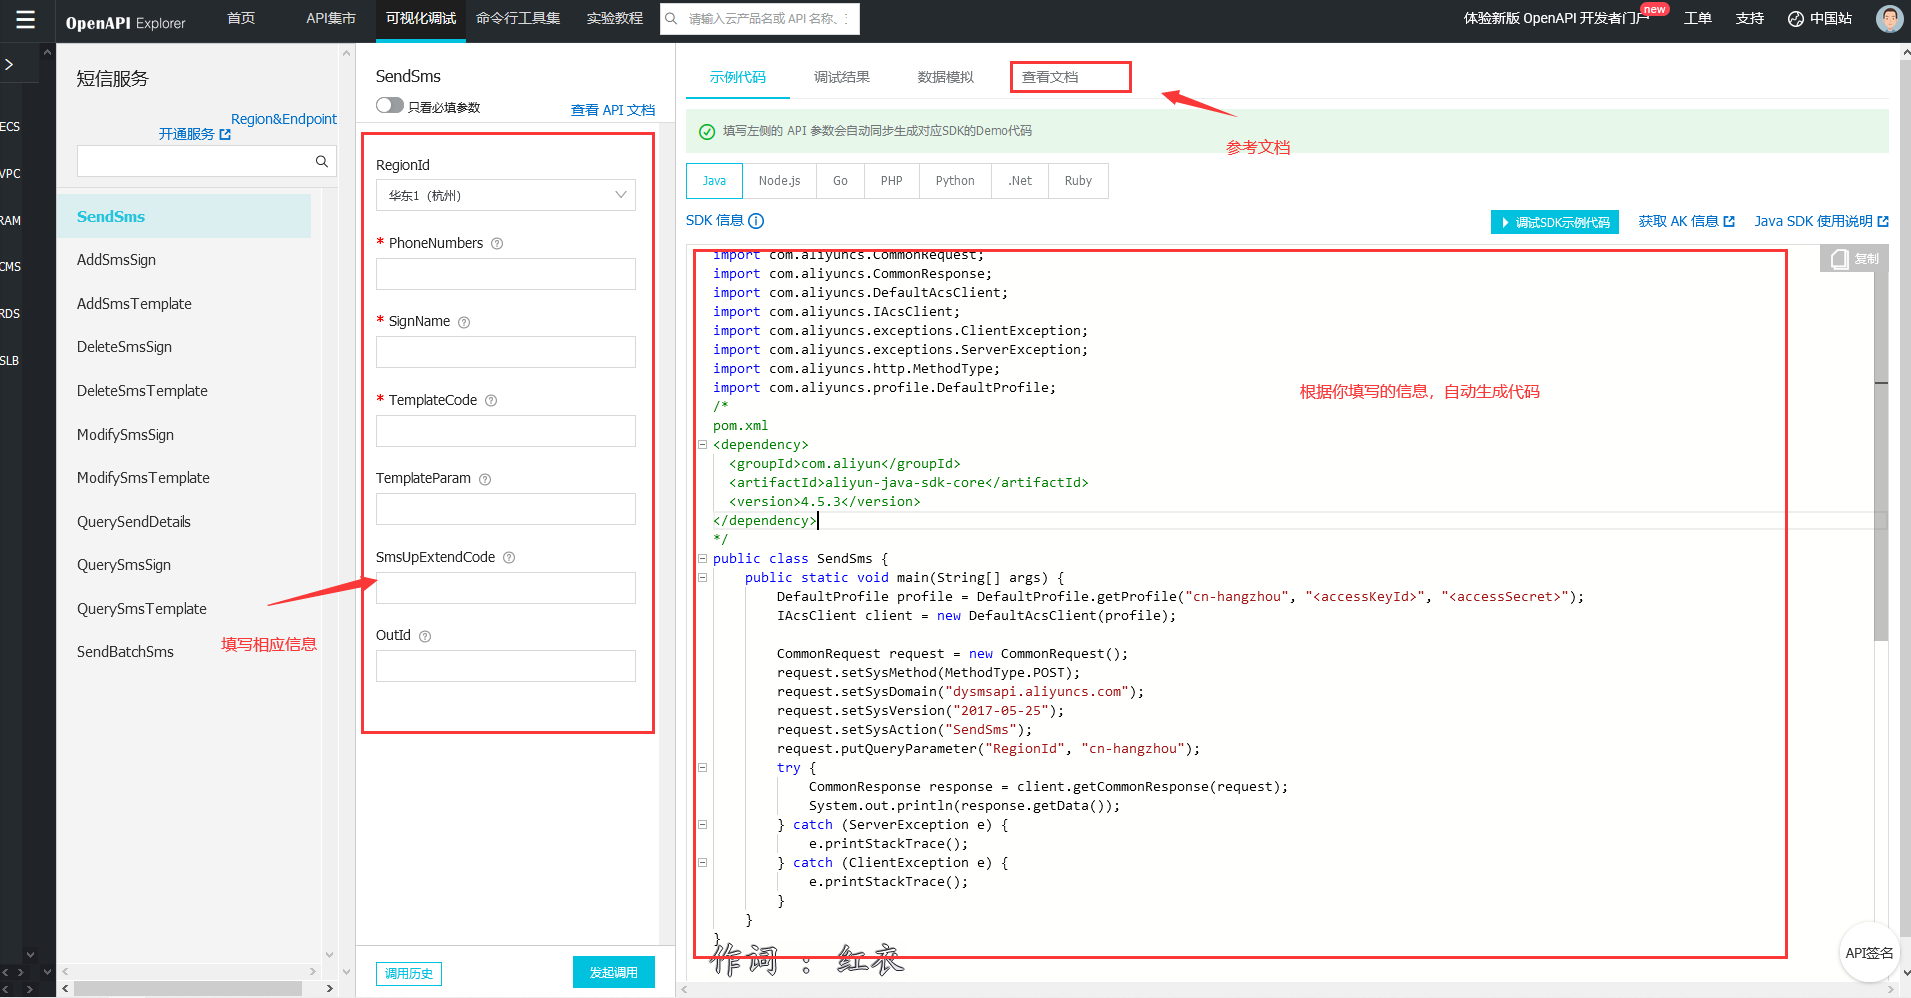Show help tooltip for SignName

click(464, 322)
